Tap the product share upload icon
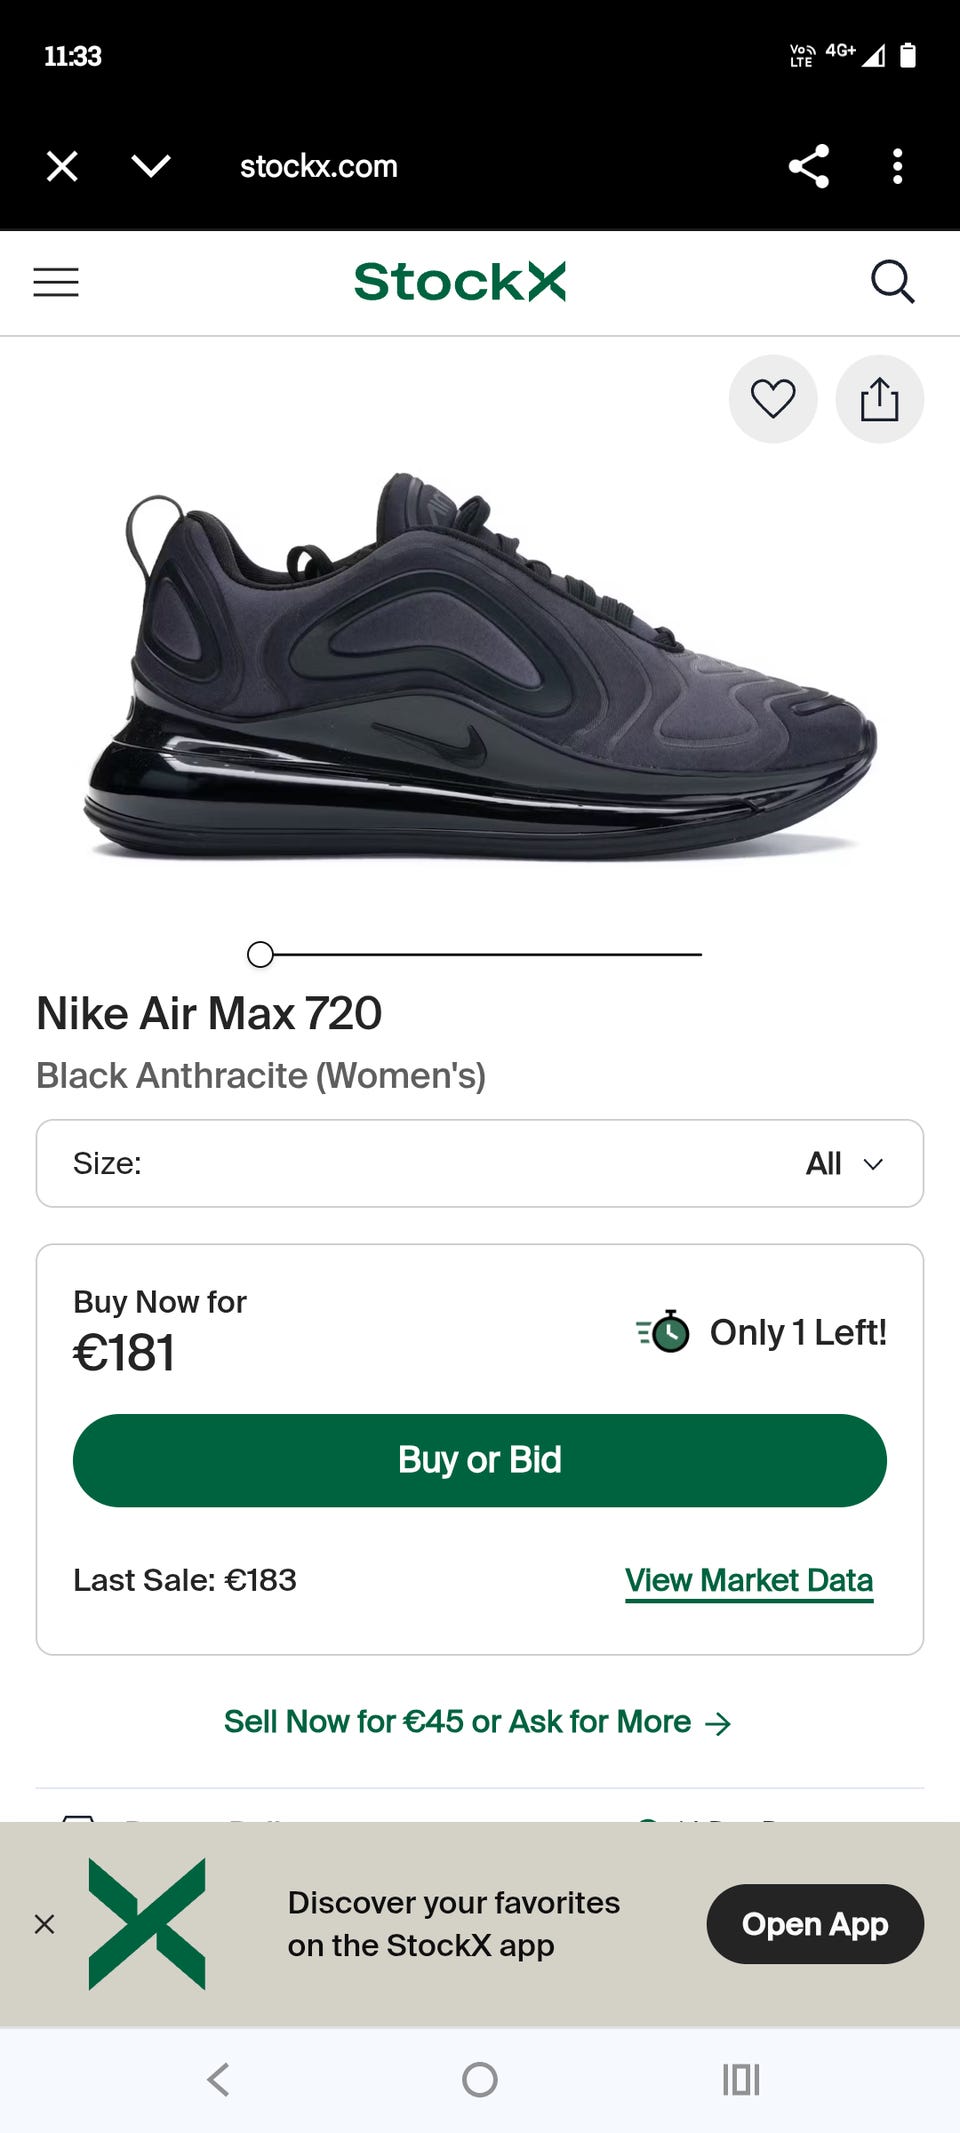This screenshot has height=2133, width=960. pyautogui.click(x=879, y=399)
